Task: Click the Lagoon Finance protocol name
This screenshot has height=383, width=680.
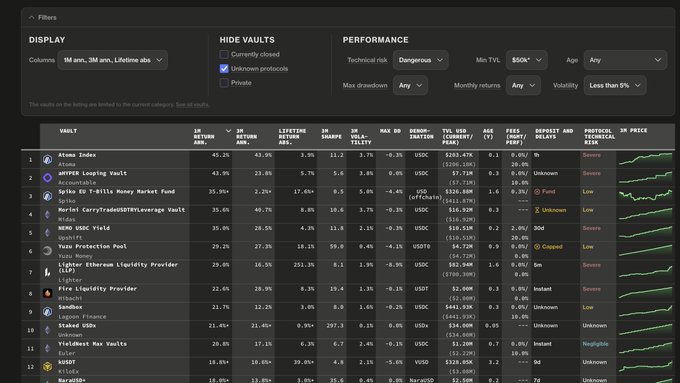Action: pyautogui.click(x=82, y=317)
